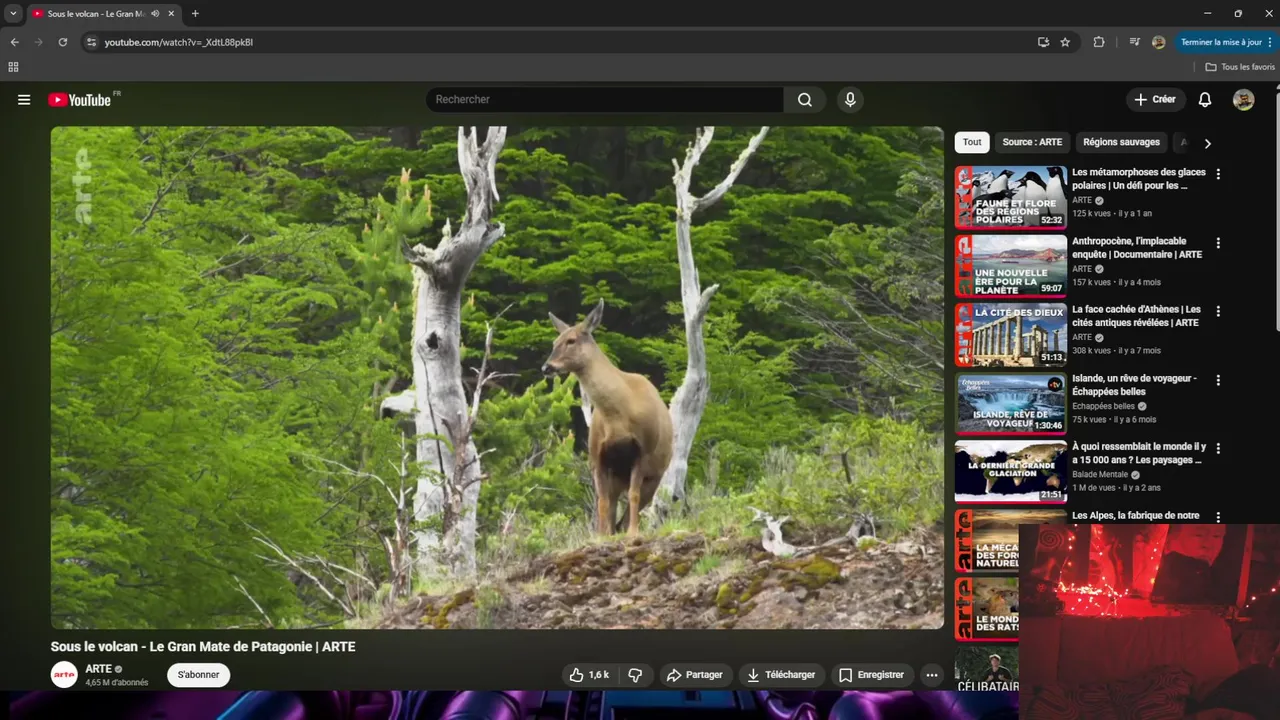1280x720 pixels.
Task: Click the browser address bar URL
Action: tap(179, 42)
